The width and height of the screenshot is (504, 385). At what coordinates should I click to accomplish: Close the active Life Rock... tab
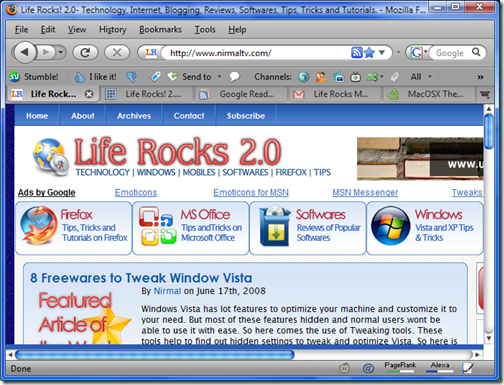(89, 94)
